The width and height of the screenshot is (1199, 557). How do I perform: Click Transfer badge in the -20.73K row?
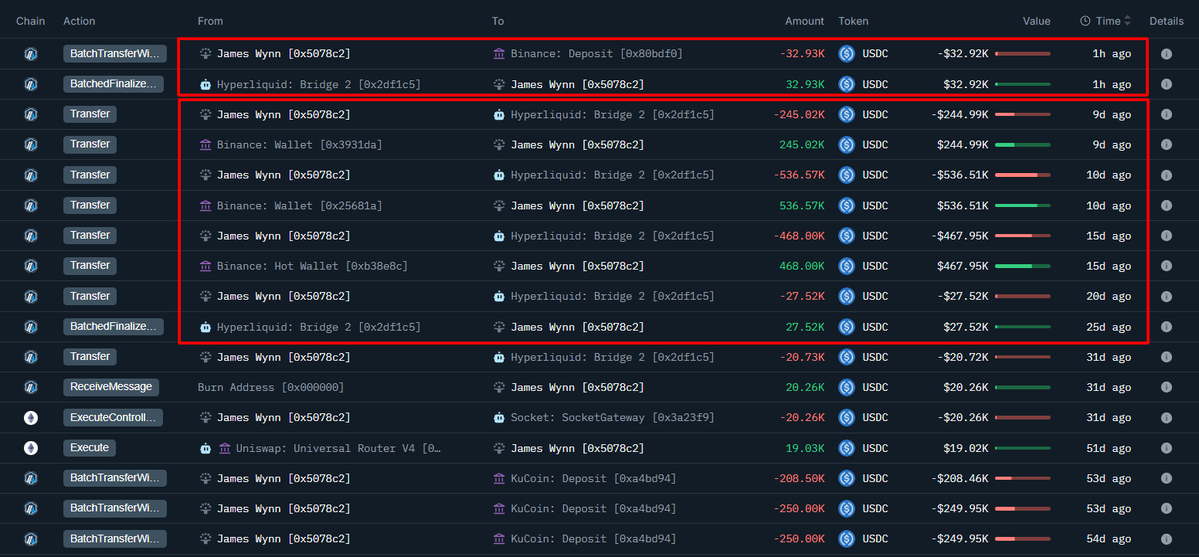click(89, 357)
